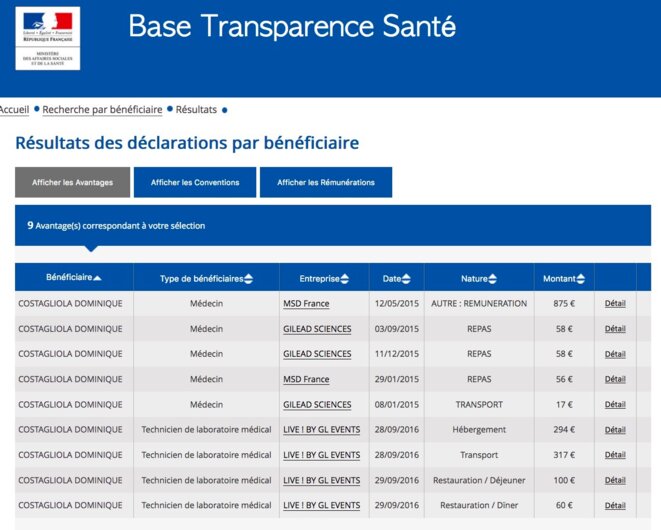Image resolution: width=661 pixels, height=530 pixels.
Task: Open MSD France link dated 12/05/2015
Action: click(x=306, y=304)
